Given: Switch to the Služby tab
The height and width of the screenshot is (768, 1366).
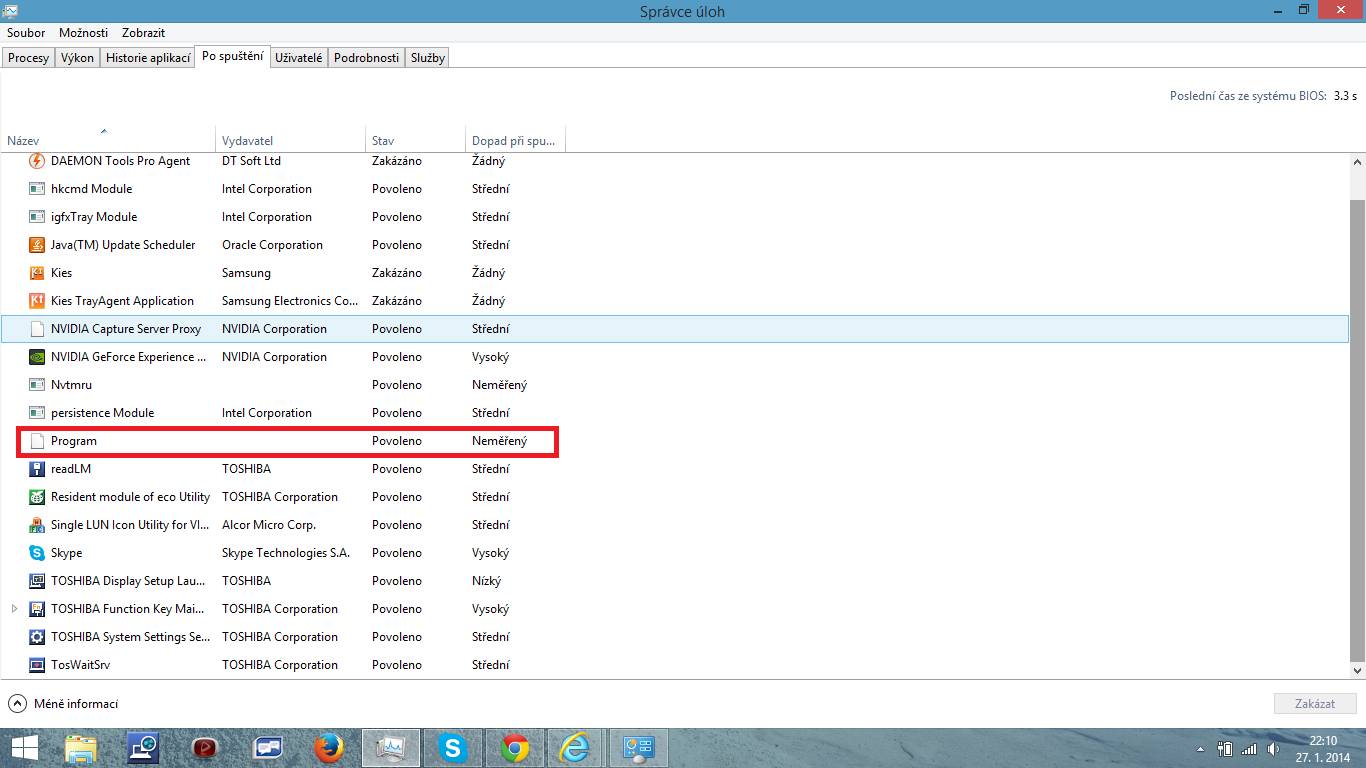Looking at the screenshot, I should coord(427,58).
